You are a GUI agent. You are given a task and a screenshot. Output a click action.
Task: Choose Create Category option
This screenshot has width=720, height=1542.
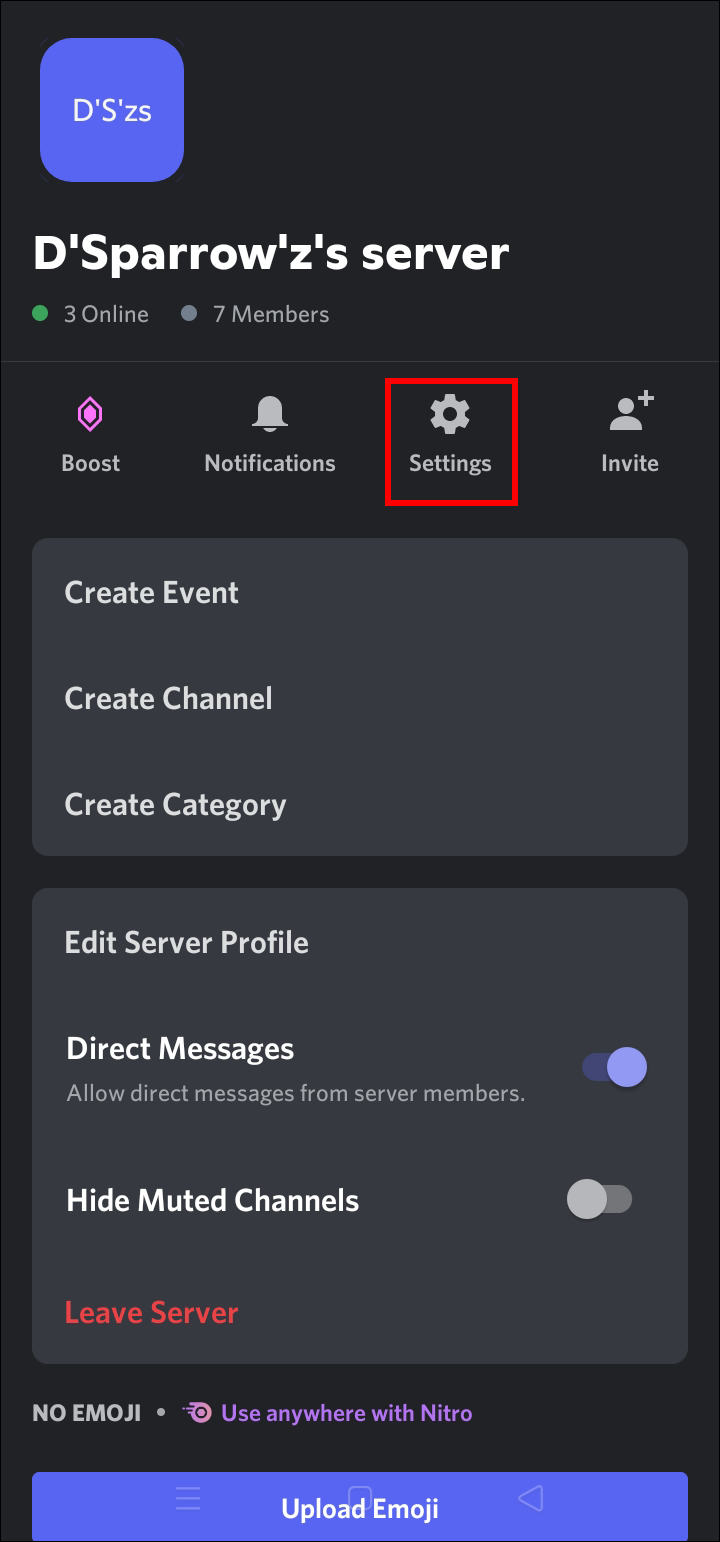pos(175,804)
